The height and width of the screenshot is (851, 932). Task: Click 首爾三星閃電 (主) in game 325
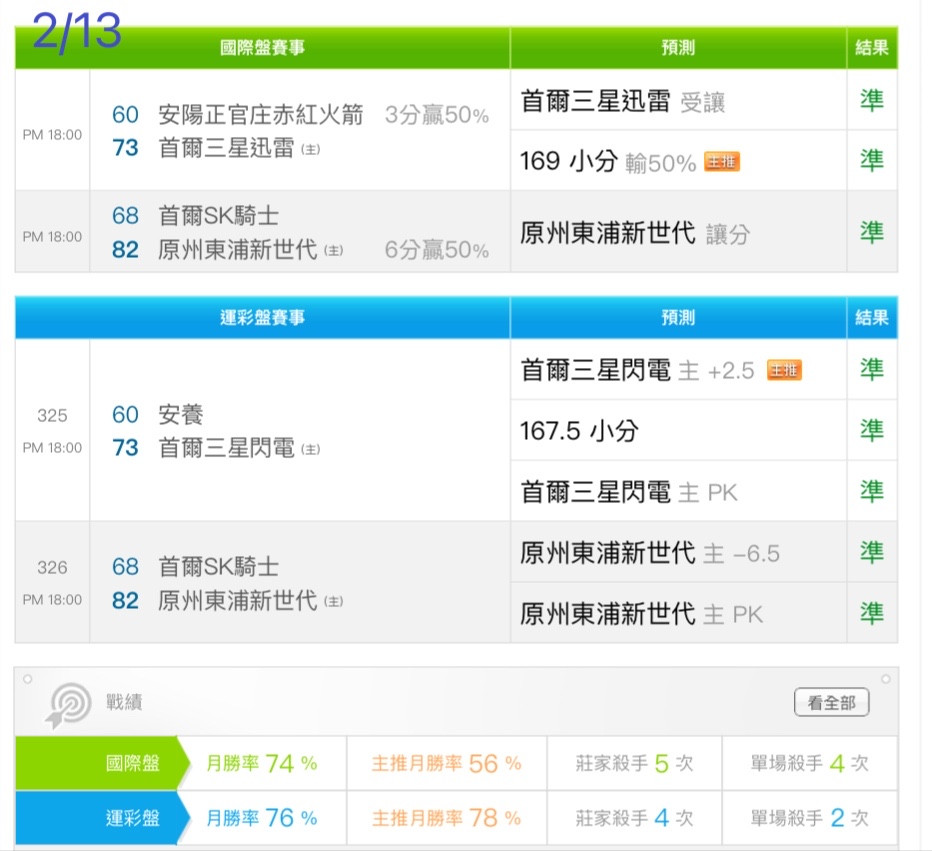[x=239, y=447]
